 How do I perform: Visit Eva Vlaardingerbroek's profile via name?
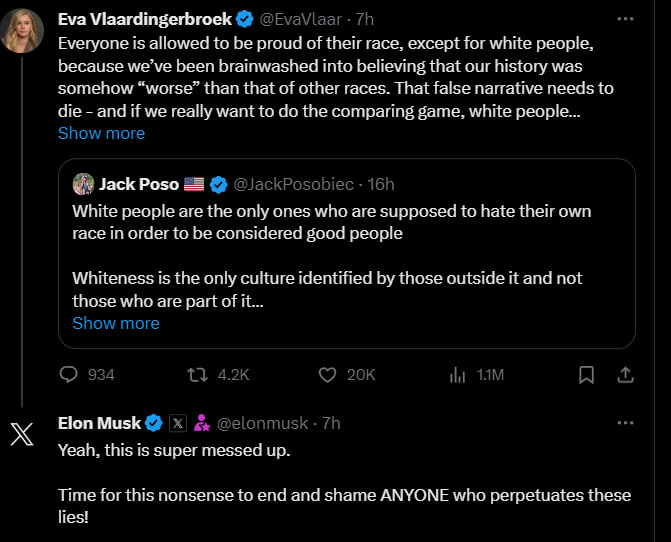click(144, 18)
